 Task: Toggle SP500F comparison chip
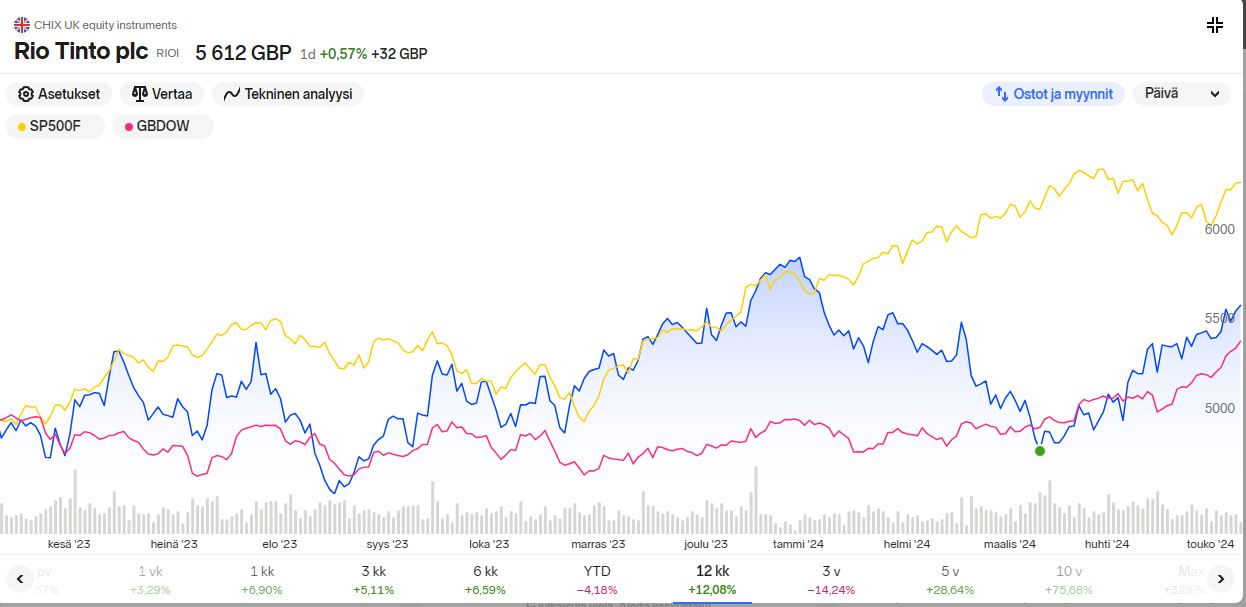point(55,127)
